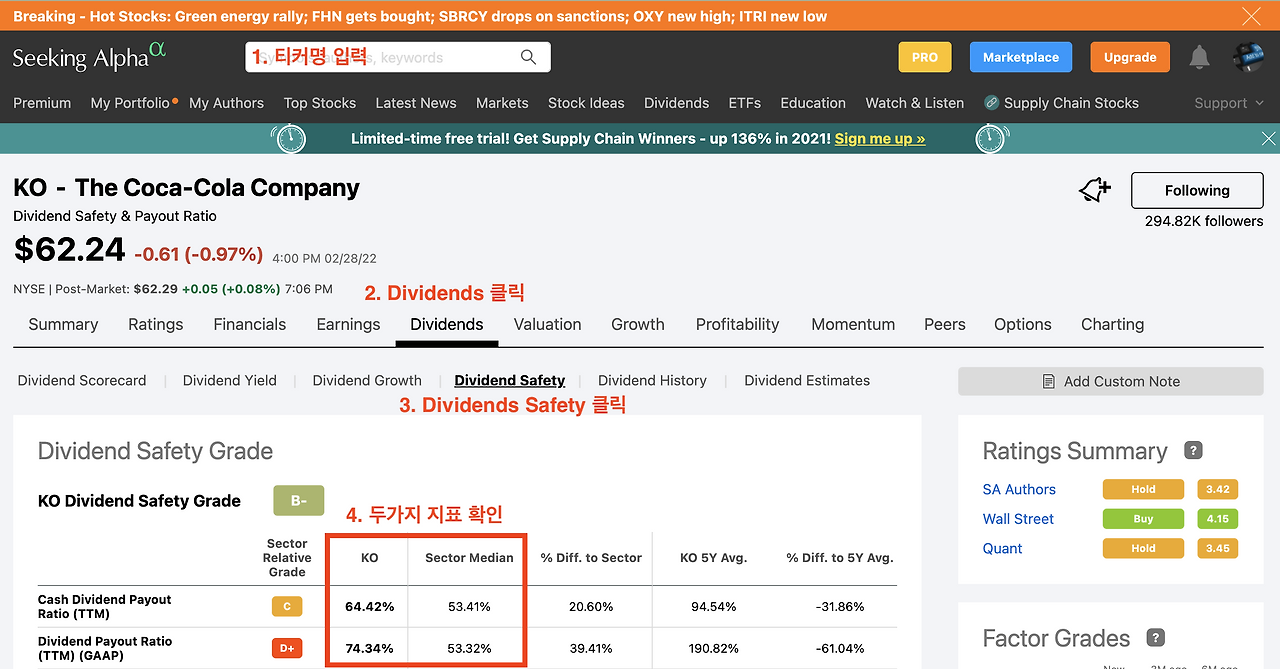Screen dimensions: 1280x669
Task: Click the 294.82K followers text
Action: tap(1204, 221)
